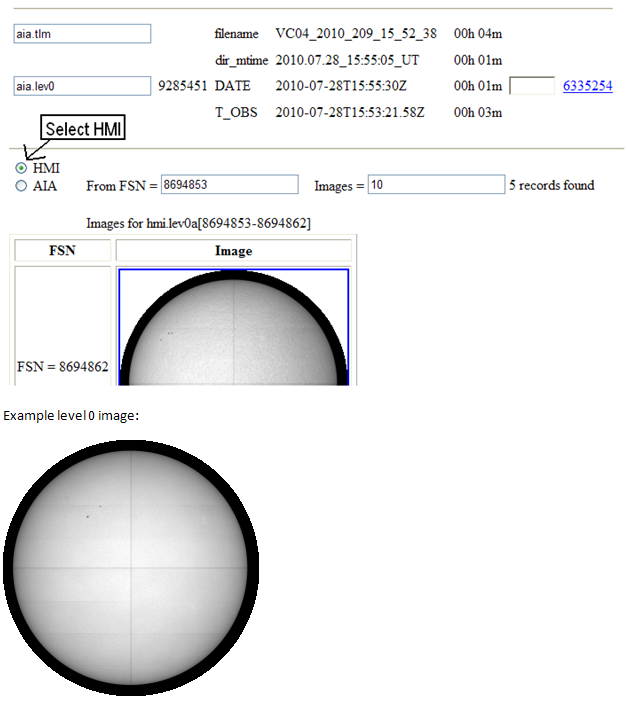Click the "5 records found" status text
Screen dimensions: 628x703
pos(551,185)
